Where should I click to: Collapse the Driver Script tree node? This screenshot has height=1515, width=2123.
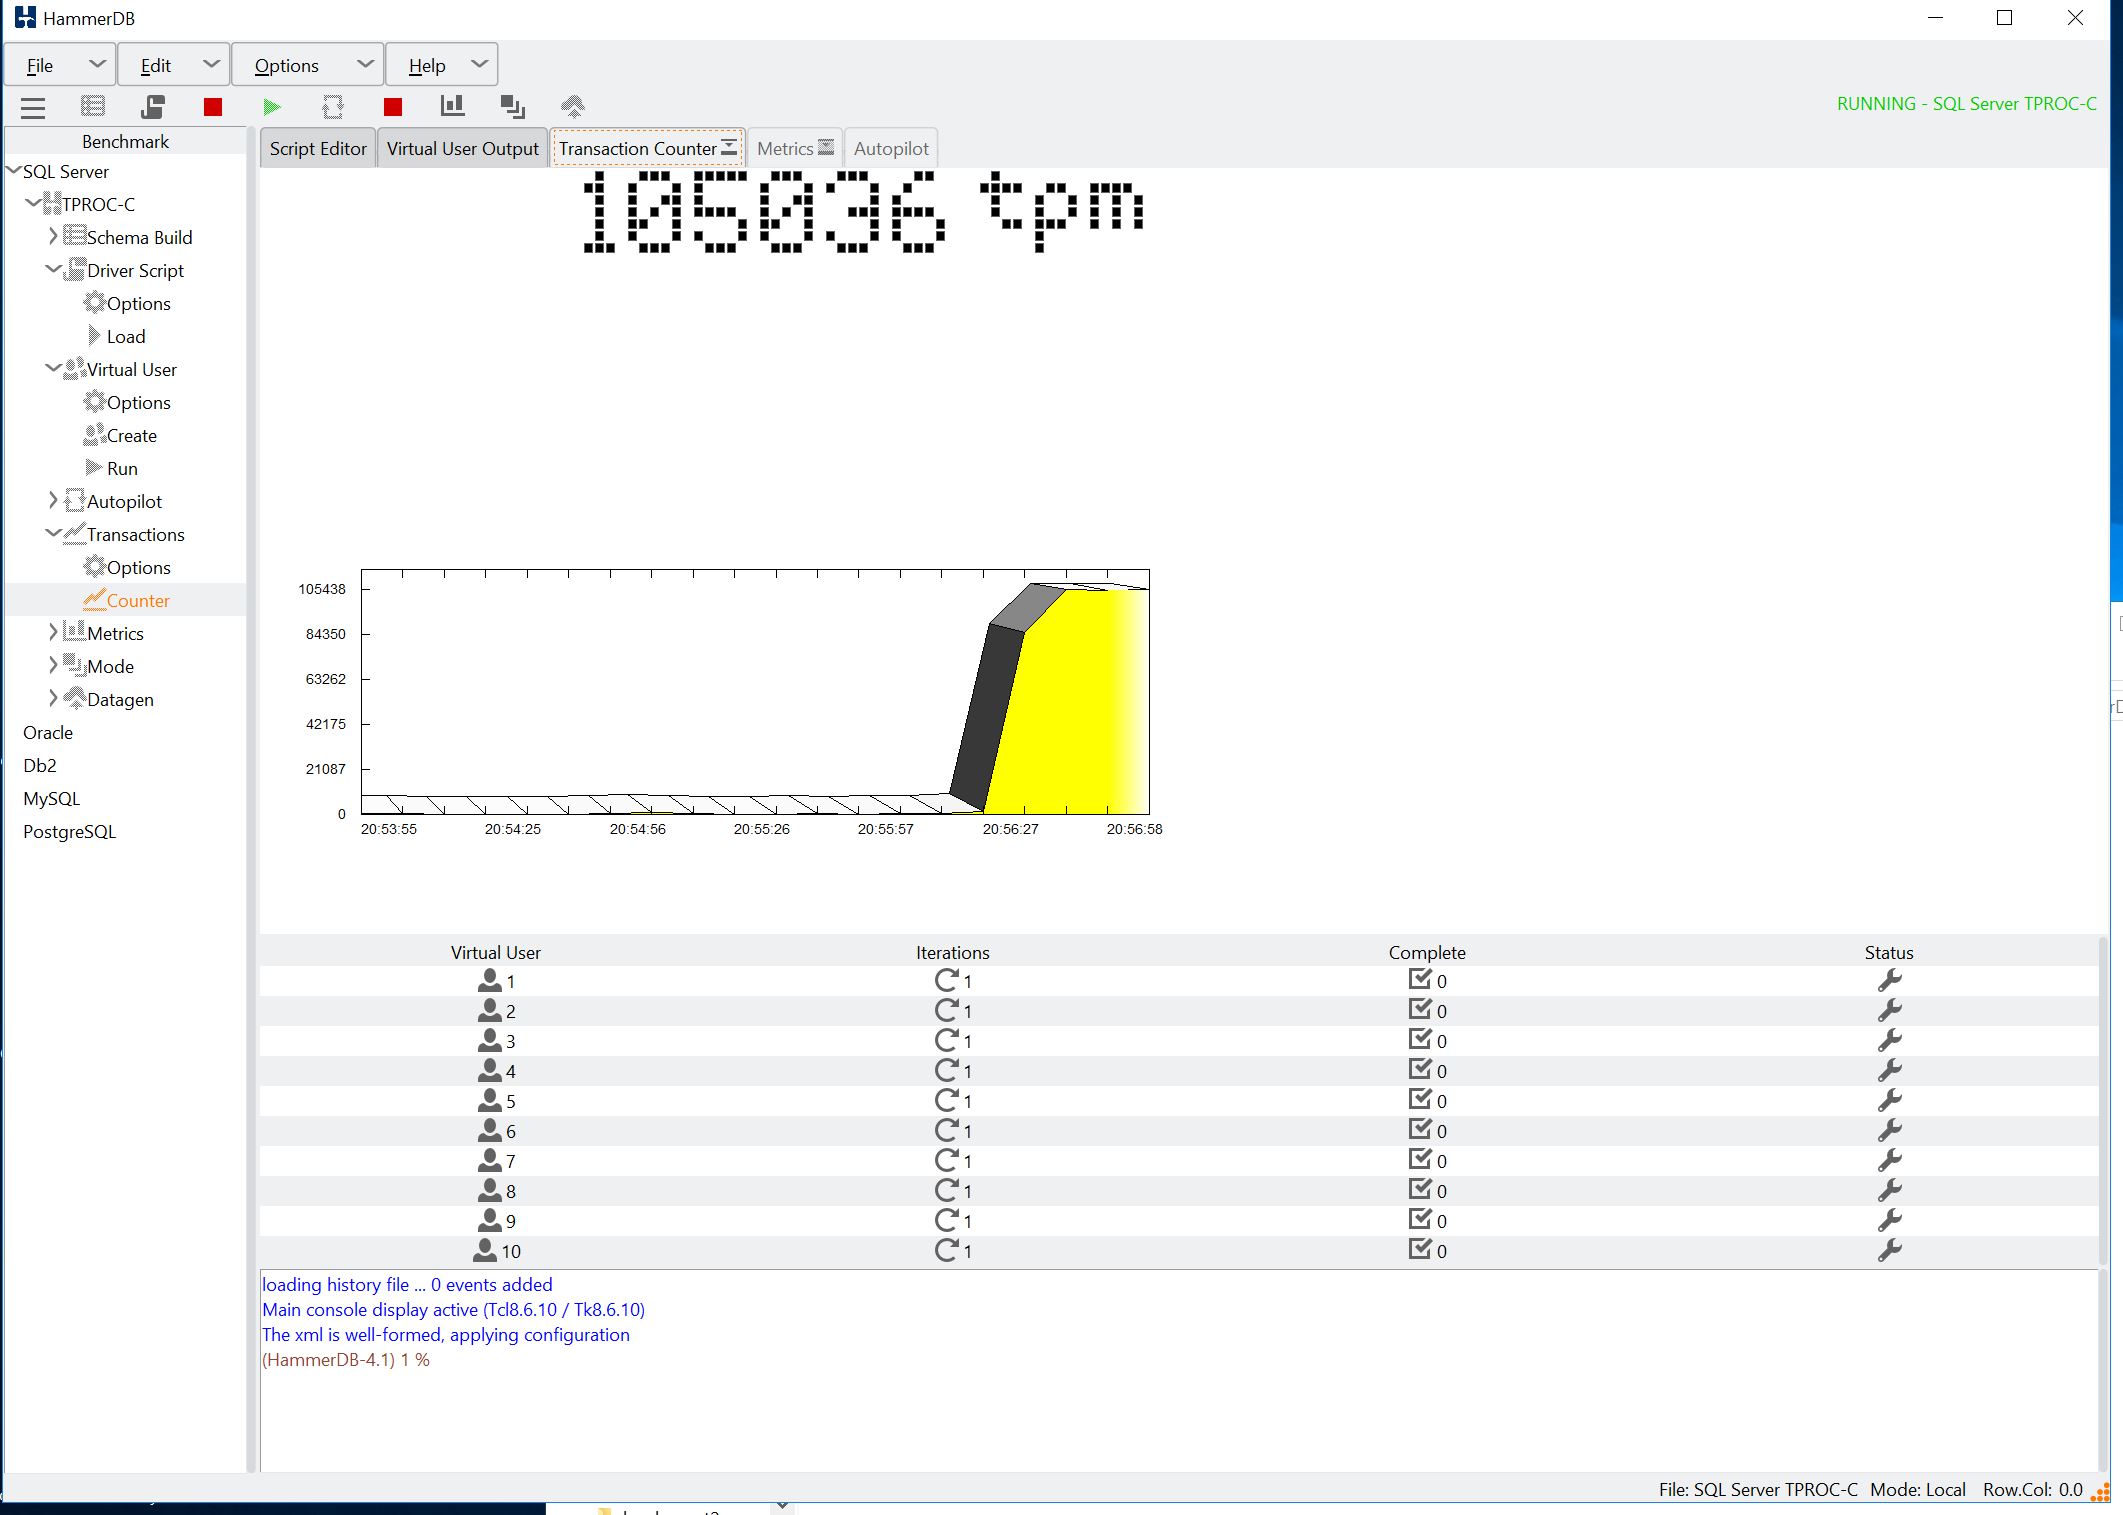53,269
